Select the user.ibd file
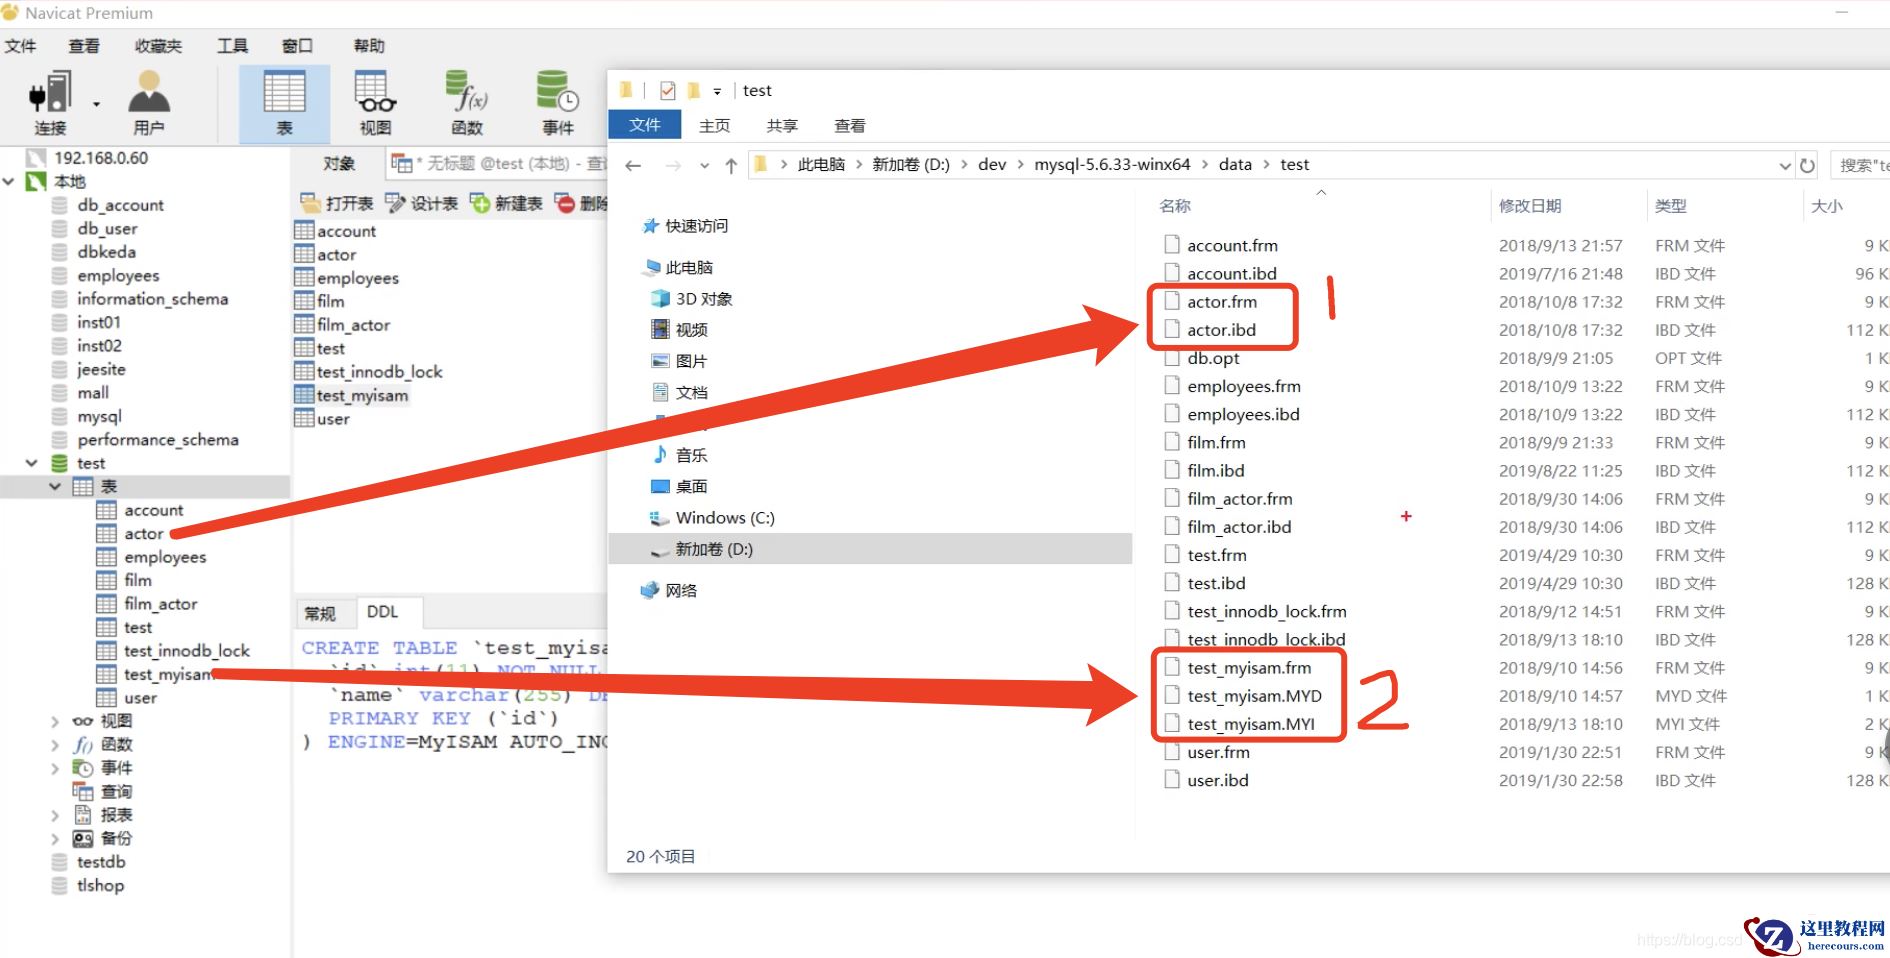The image size is (1890, 958). pyautogui.click(x=1207, y=780)
